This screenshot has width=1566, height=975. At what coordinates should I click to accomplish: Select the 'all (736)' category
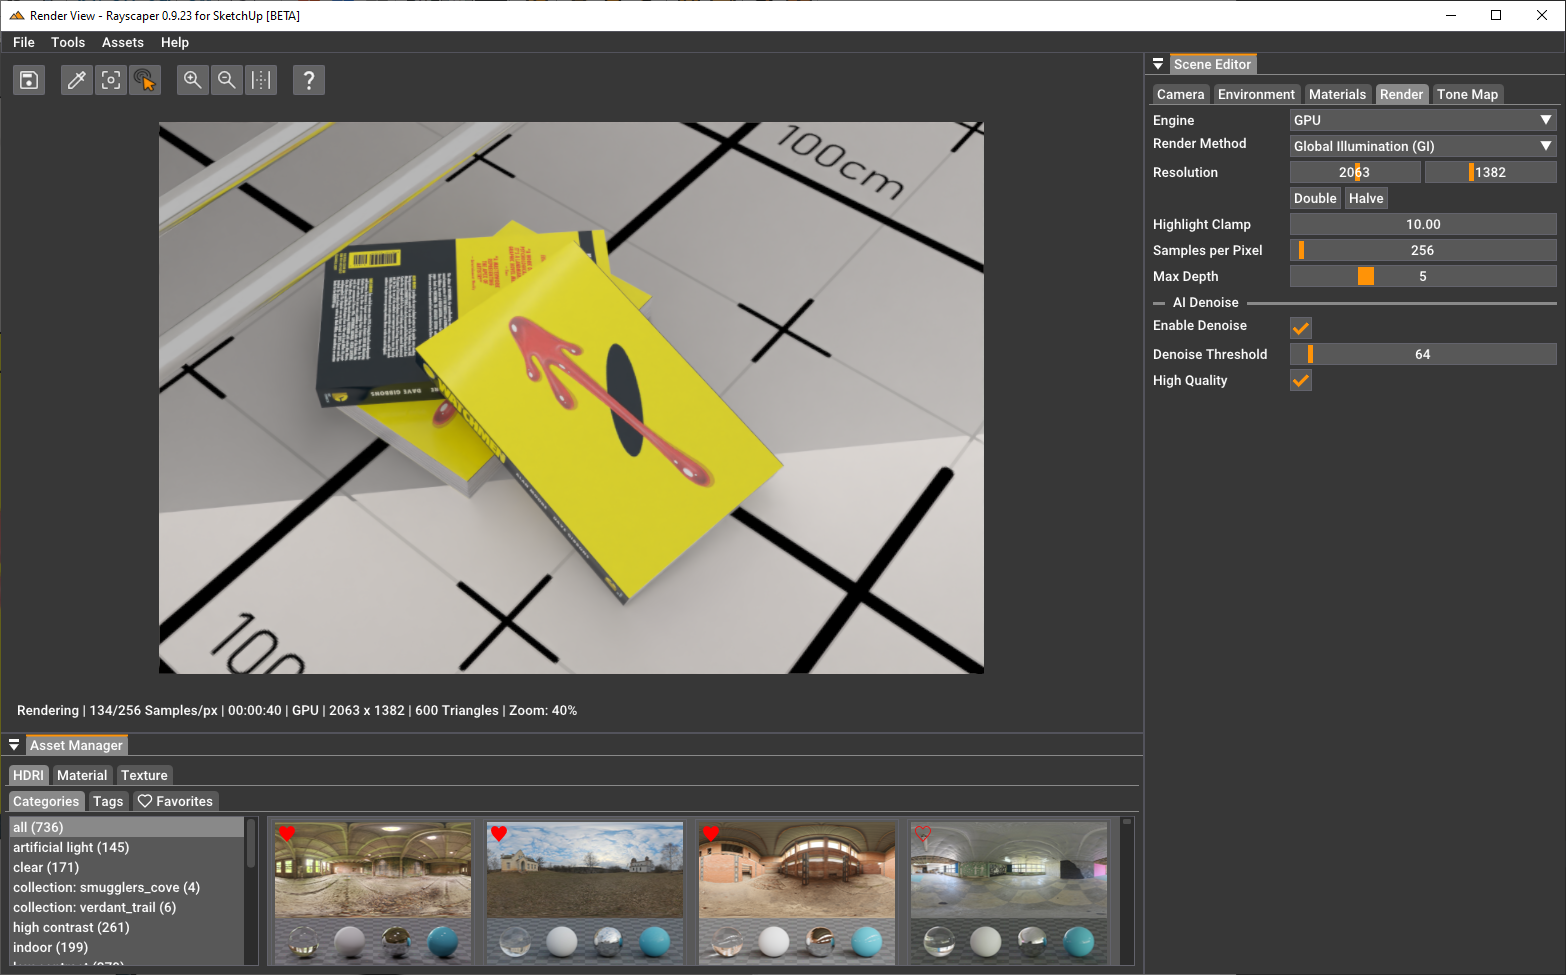tap(127, 827)
